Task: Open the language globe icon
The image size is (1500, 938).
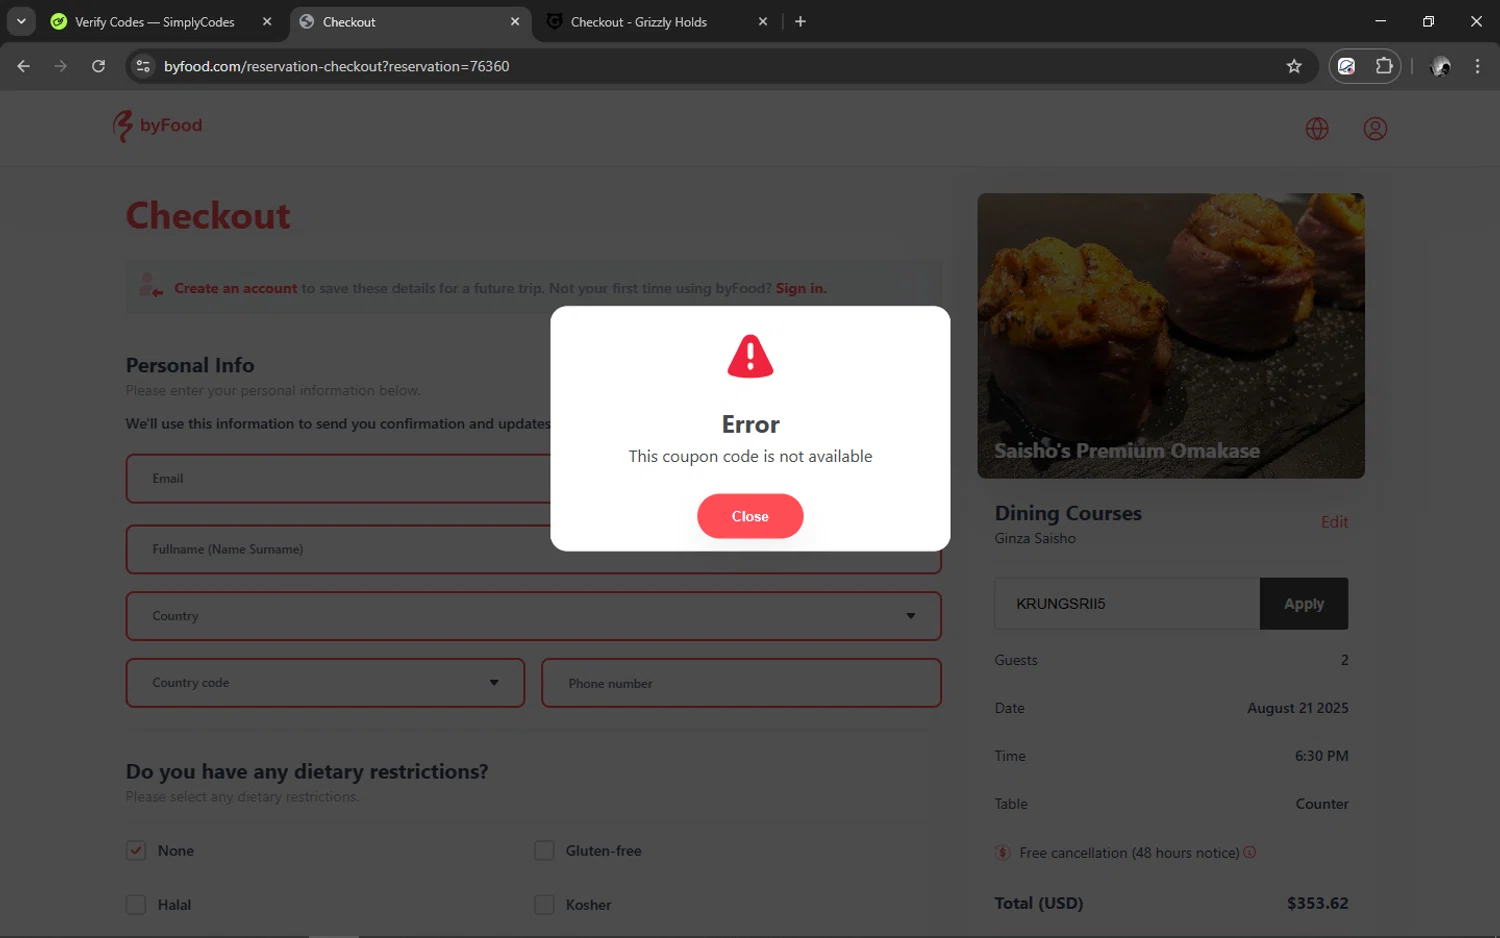Action: coord(1317,129)
